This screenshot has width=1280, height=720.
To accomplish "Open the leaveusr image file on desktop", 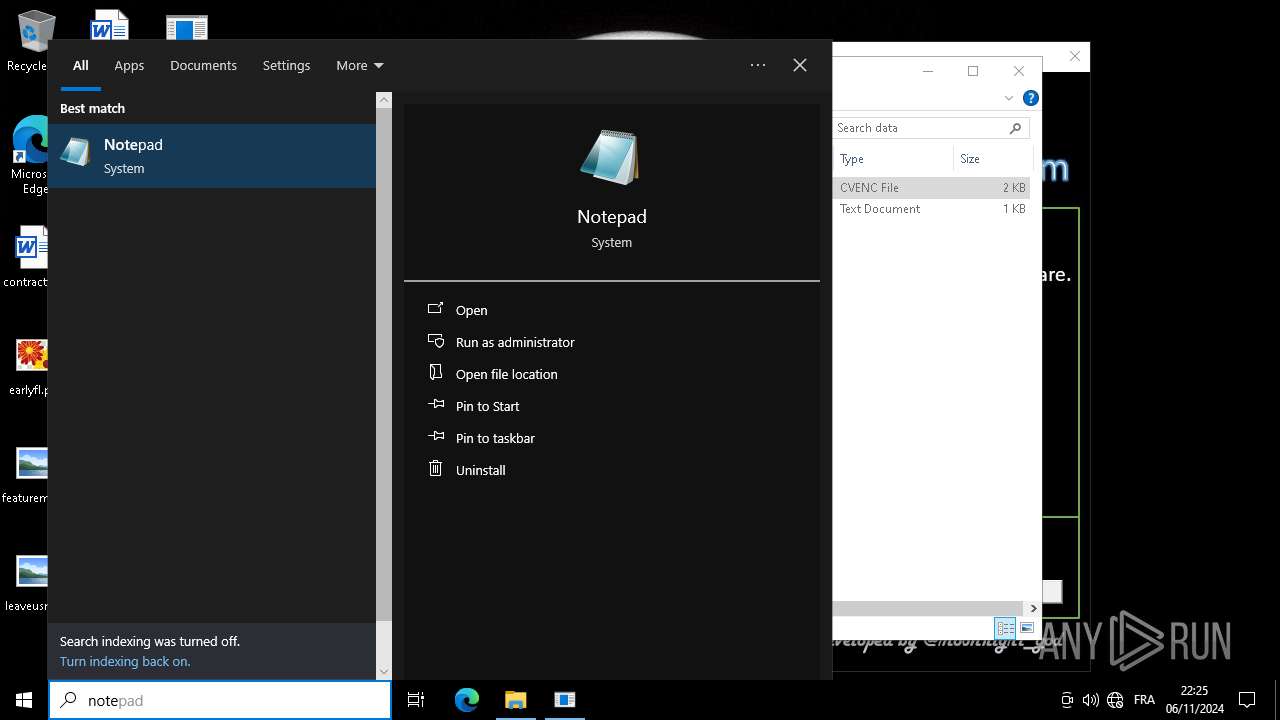I will pyautogui.click(x=30, y=583).
